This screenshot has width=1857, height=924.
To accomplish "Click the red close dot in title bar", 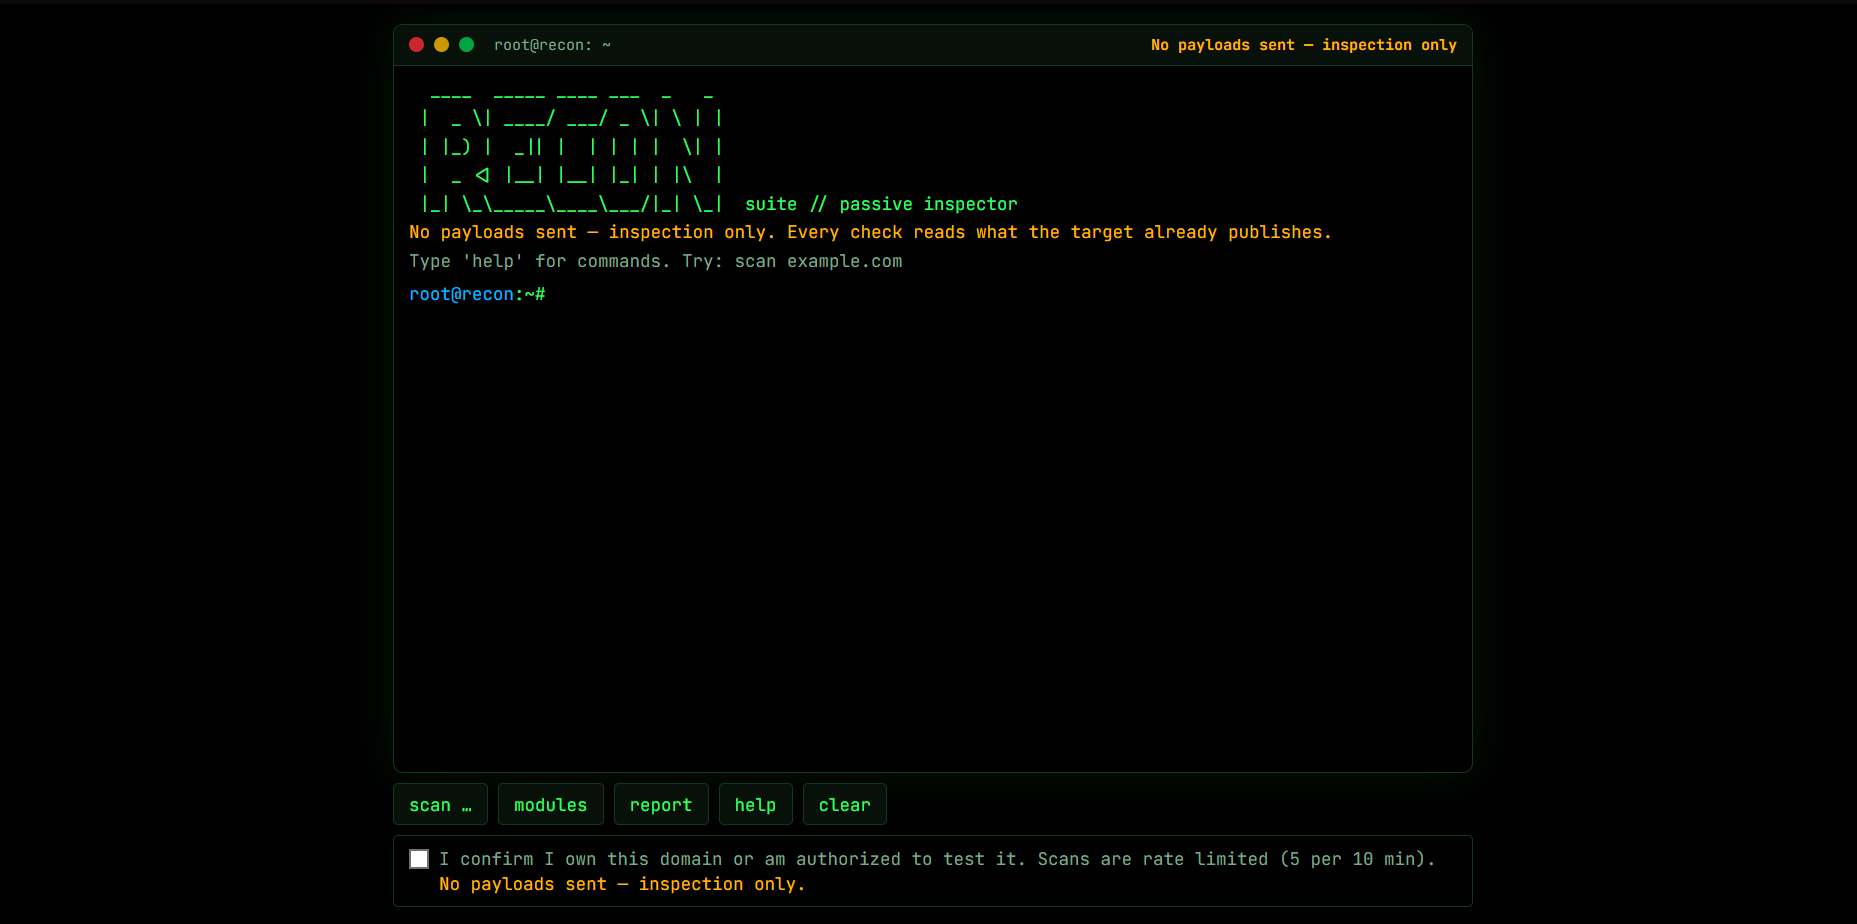I will [417, 45].
